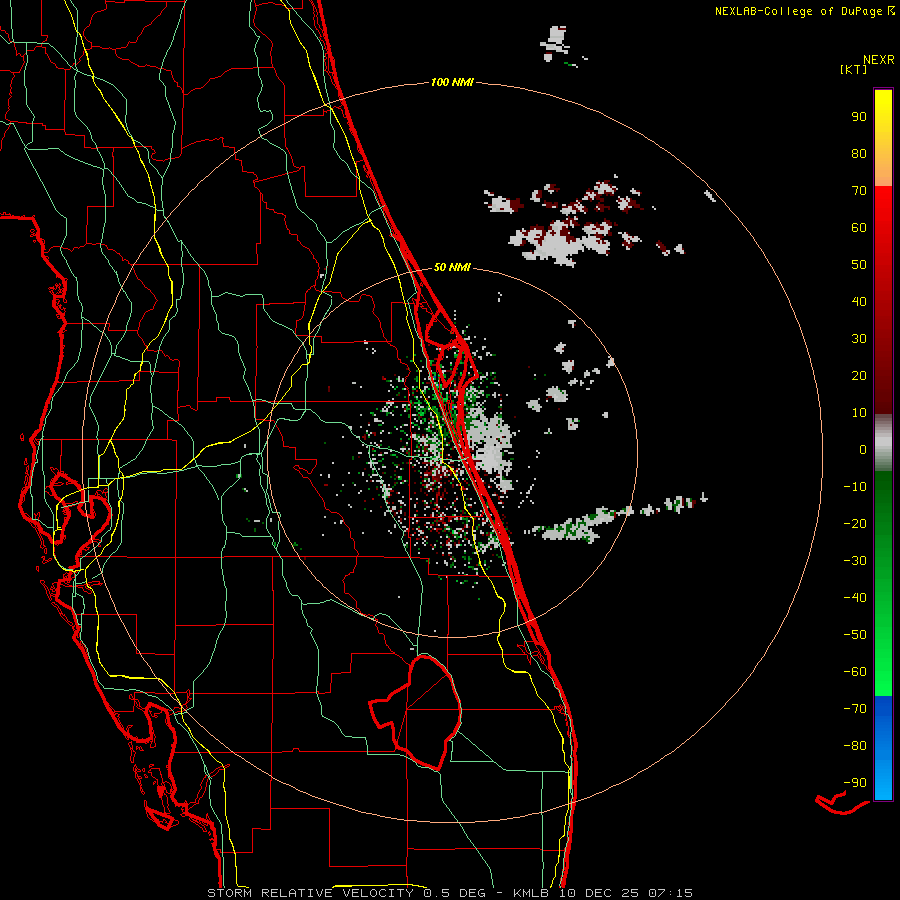Click the 10 value on the velocity scale

859,413
